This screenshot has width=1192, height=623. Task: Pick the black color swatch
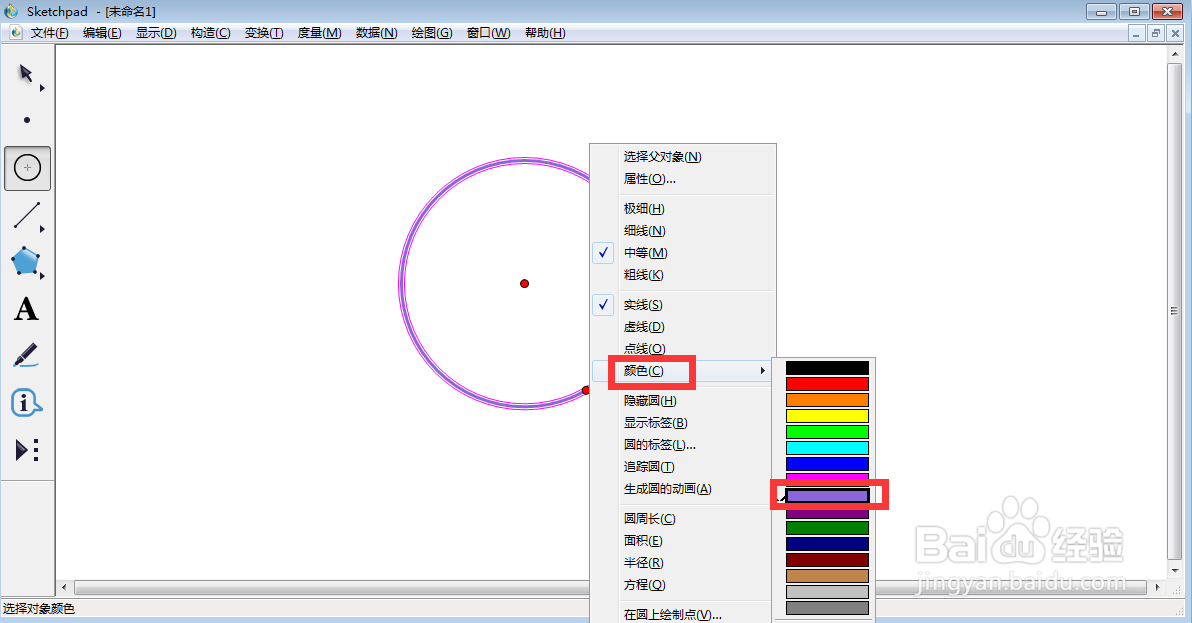(x=827, y=368)
